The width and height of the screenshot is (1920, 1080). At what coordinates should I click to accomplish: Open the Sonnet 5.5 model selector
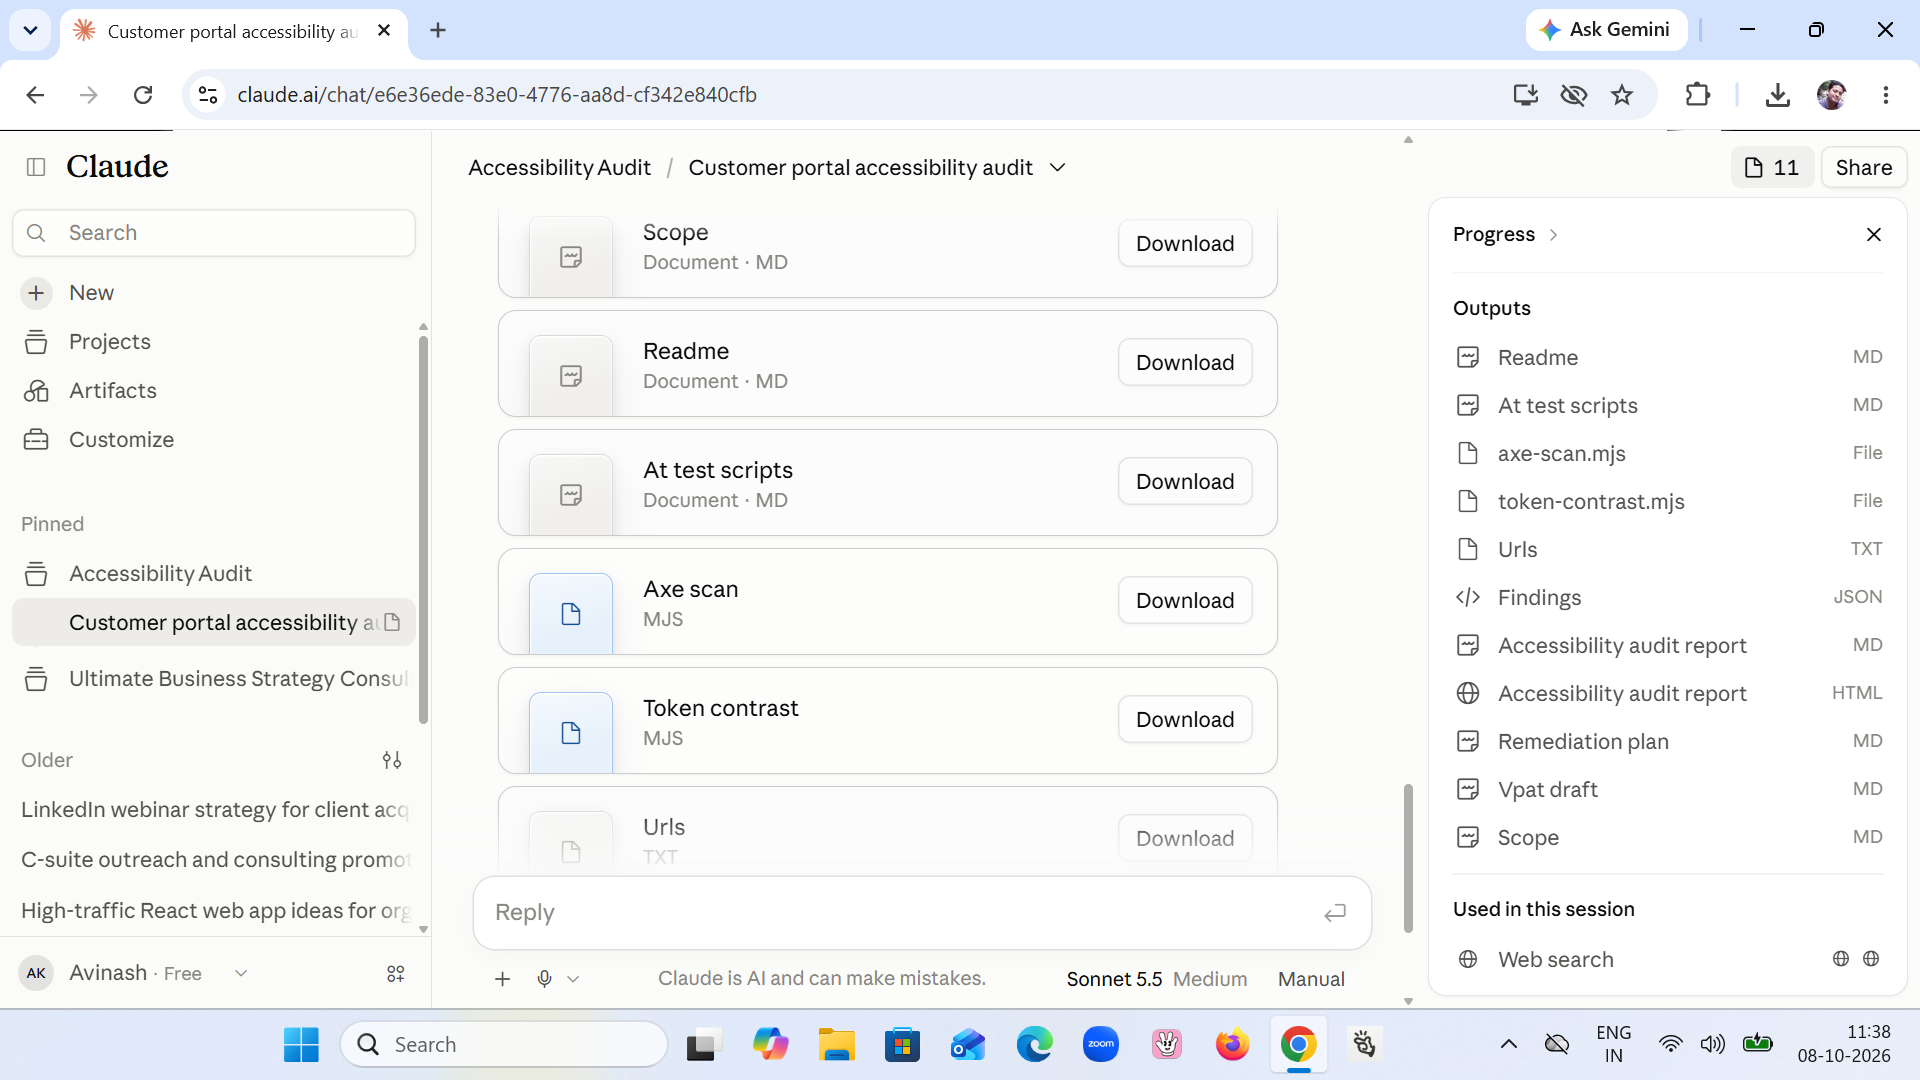[x=1156, y=979]
